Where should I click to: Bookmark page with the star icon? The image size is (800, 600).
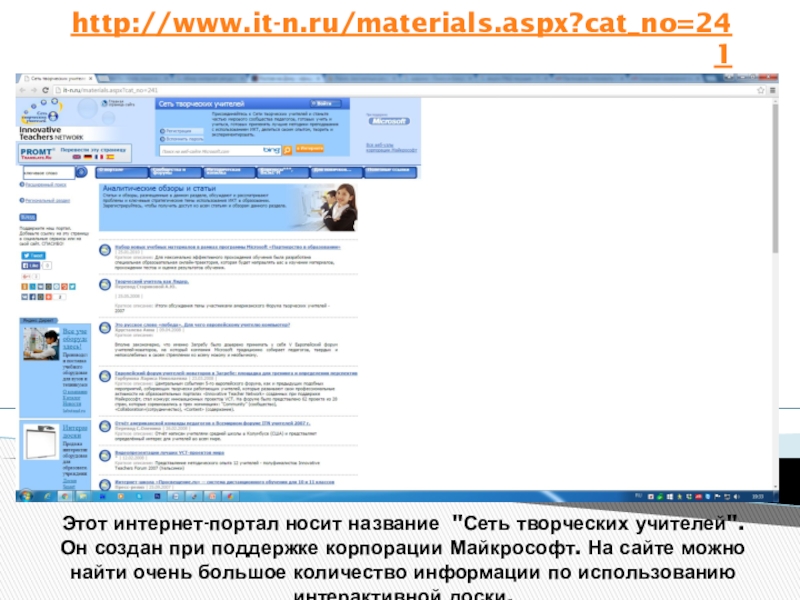pos(761,90)
